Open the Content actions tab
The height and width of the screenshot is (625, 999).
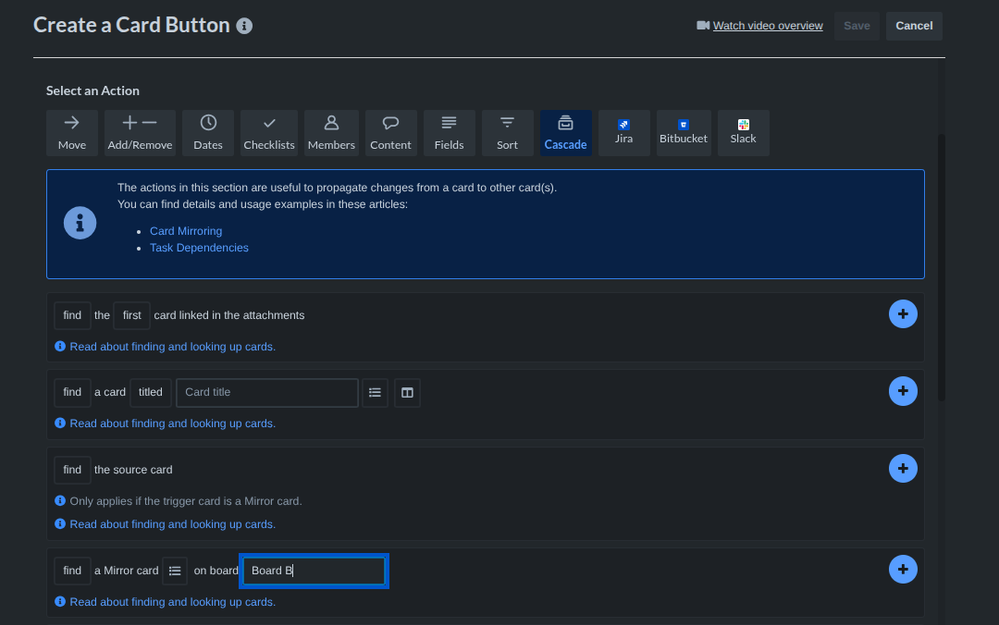pyautogui.click(x=391, y=133)
